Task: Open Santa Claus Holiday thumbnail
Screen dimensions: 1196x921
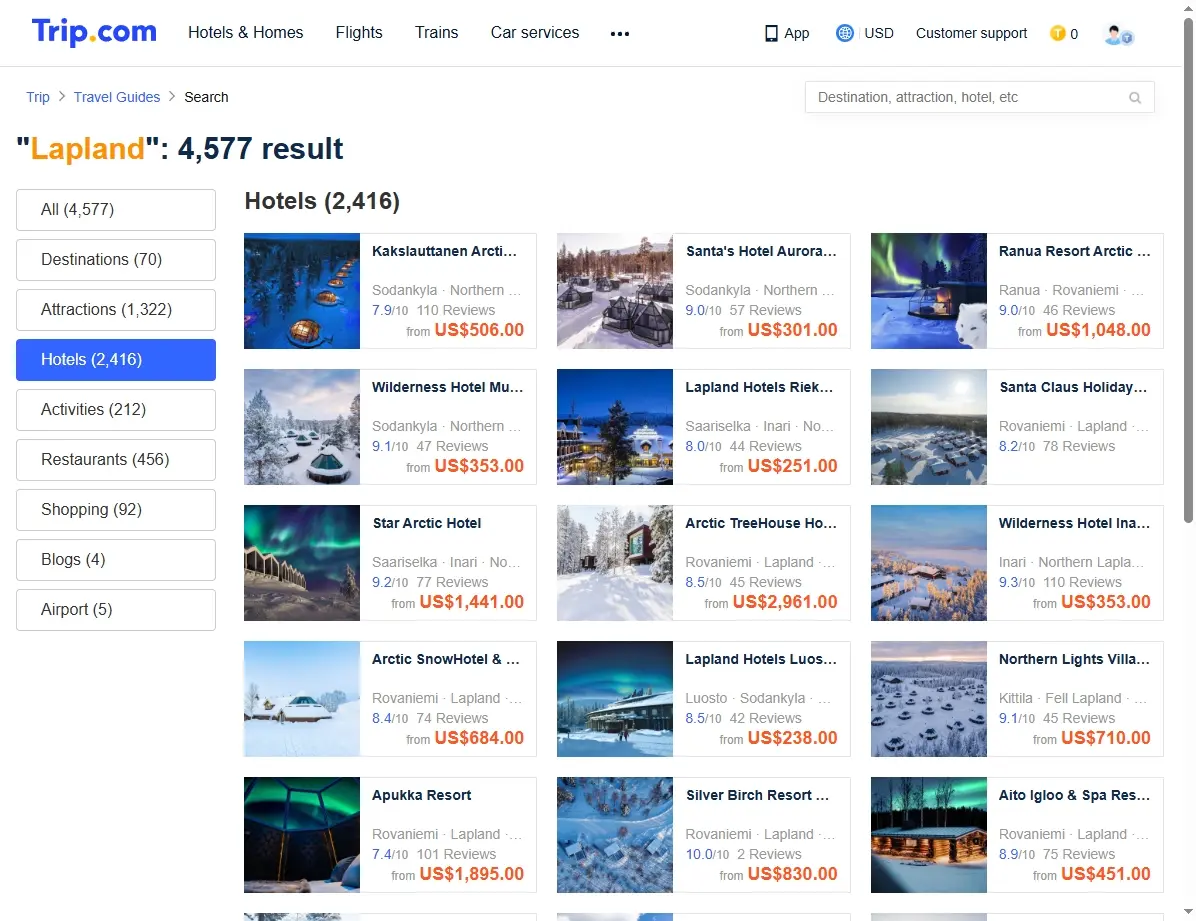Action: tap(928, 427)
